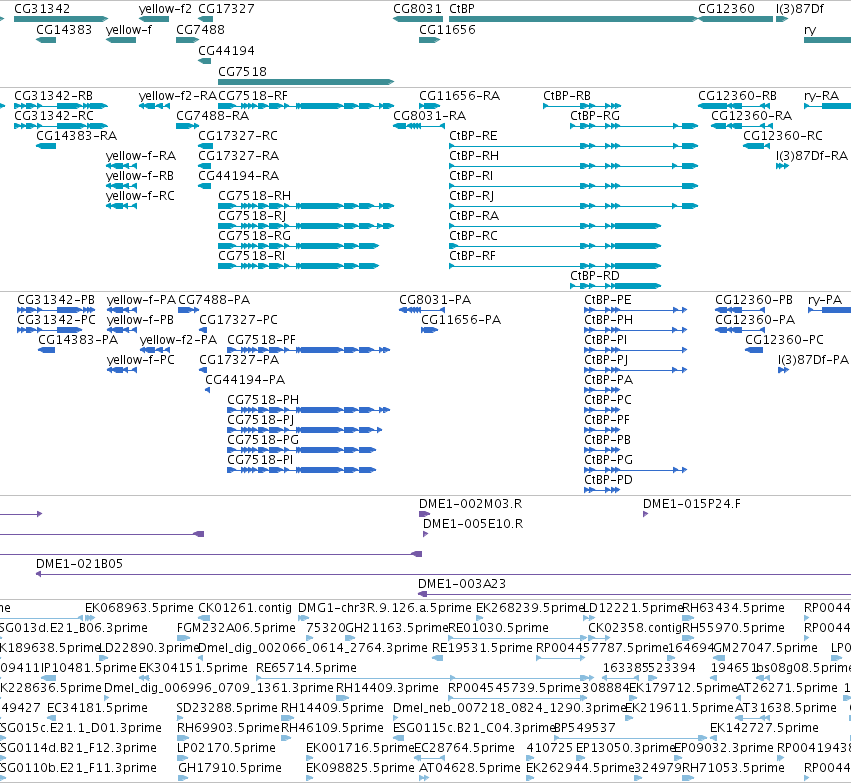Click the CK01261.contig EST
The width and height of the screenshot is (851, 783).
point(205,618)
